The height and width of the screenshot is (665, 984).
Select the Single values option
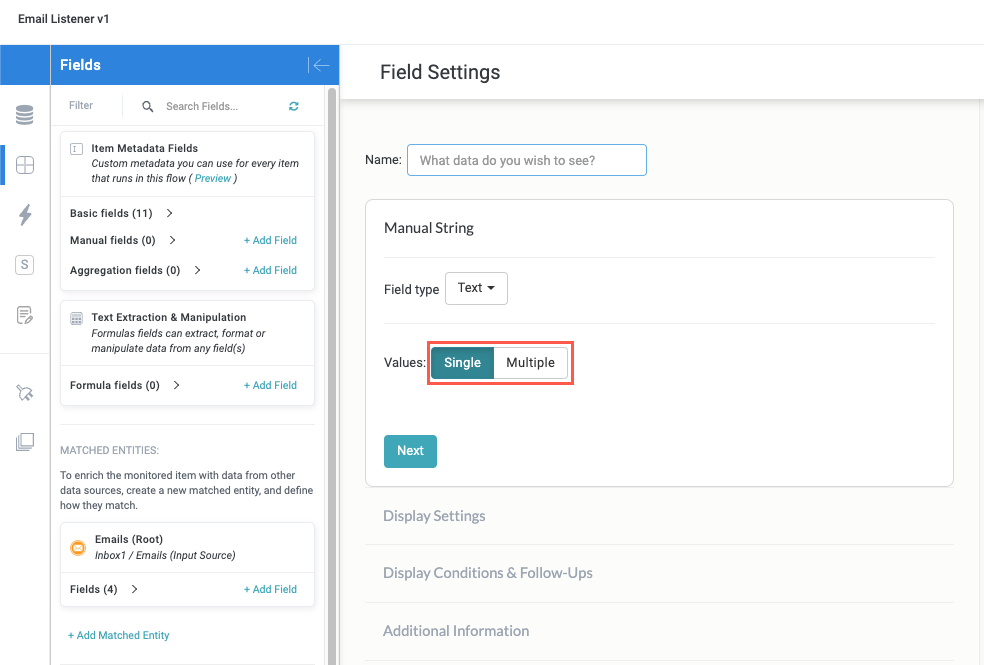[462, 363]
